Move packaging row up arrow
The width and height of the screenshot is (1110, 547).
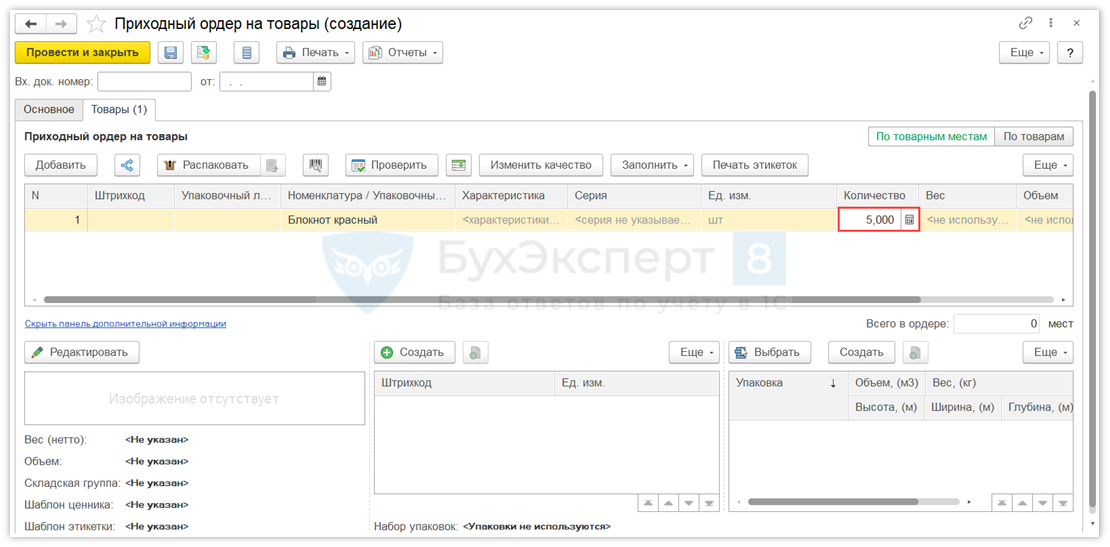coord(1021,503)
